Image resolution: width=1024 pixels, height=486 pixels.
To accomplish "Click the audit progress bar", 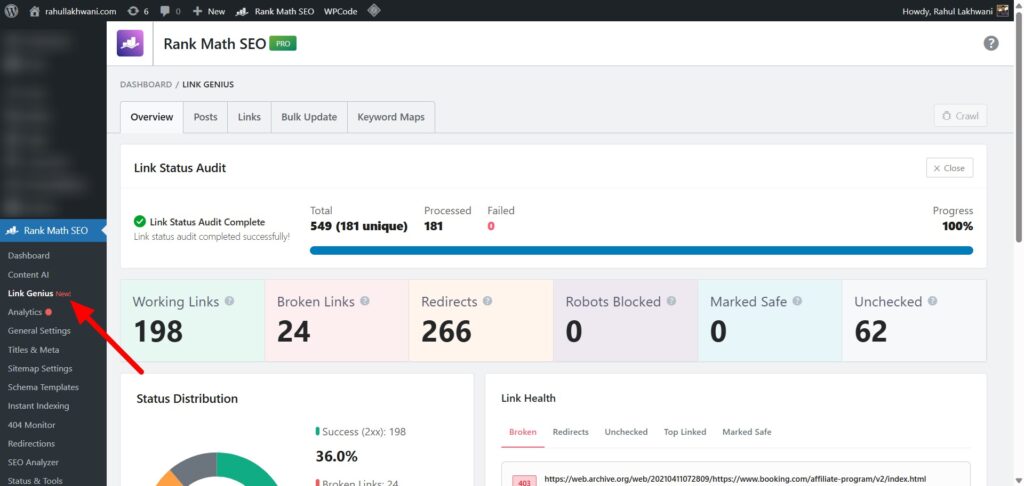I will click(x=641, y=250).
